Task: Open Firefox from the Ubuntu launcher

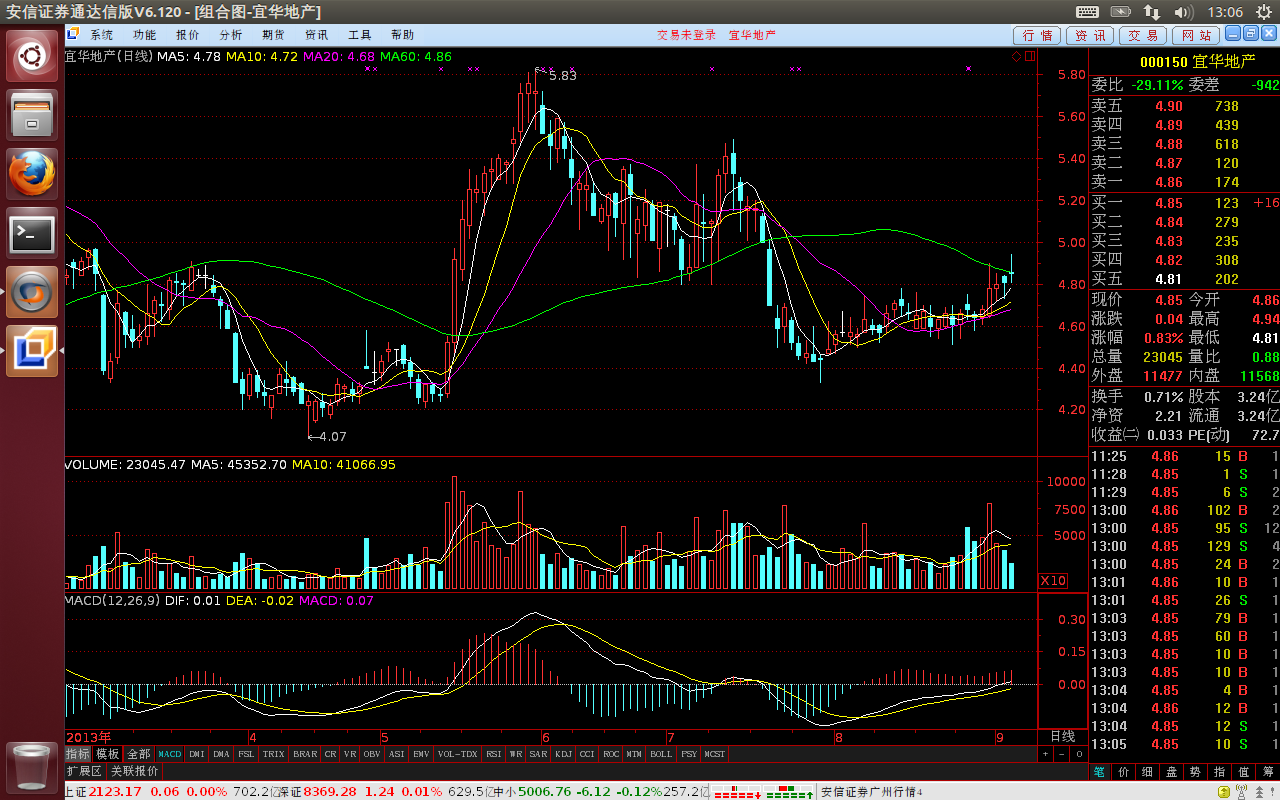Action: [33, 175]
